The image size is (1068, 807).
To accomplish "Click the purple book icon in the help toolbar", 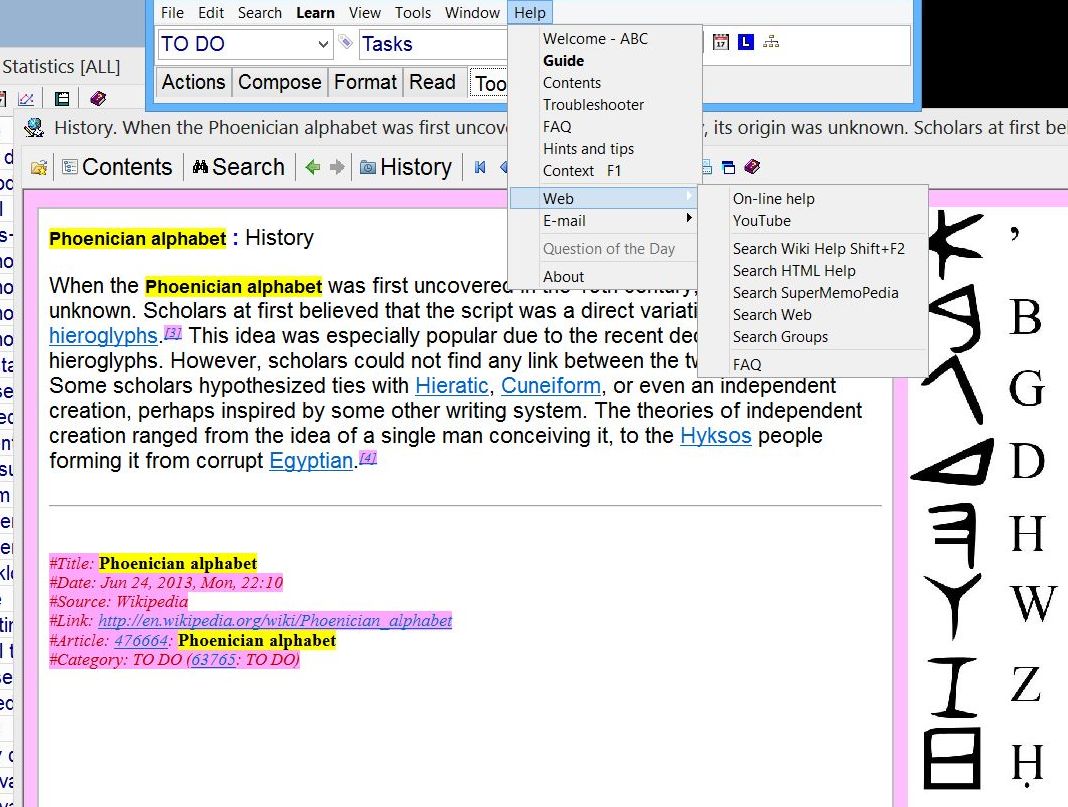I will [x=752, y=167].
